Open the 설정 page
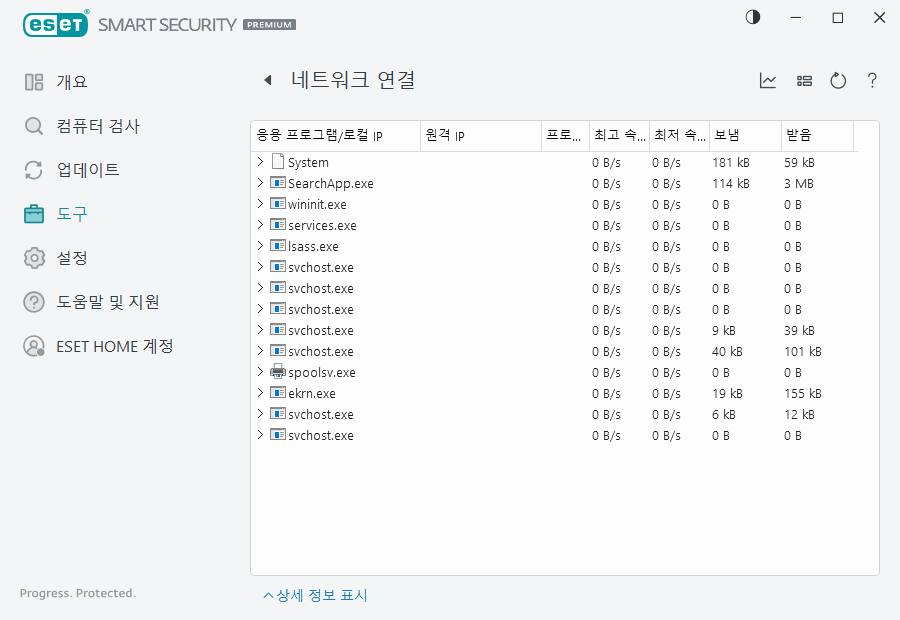Viewport: 900px width, 620px height. tap(71, 258)
